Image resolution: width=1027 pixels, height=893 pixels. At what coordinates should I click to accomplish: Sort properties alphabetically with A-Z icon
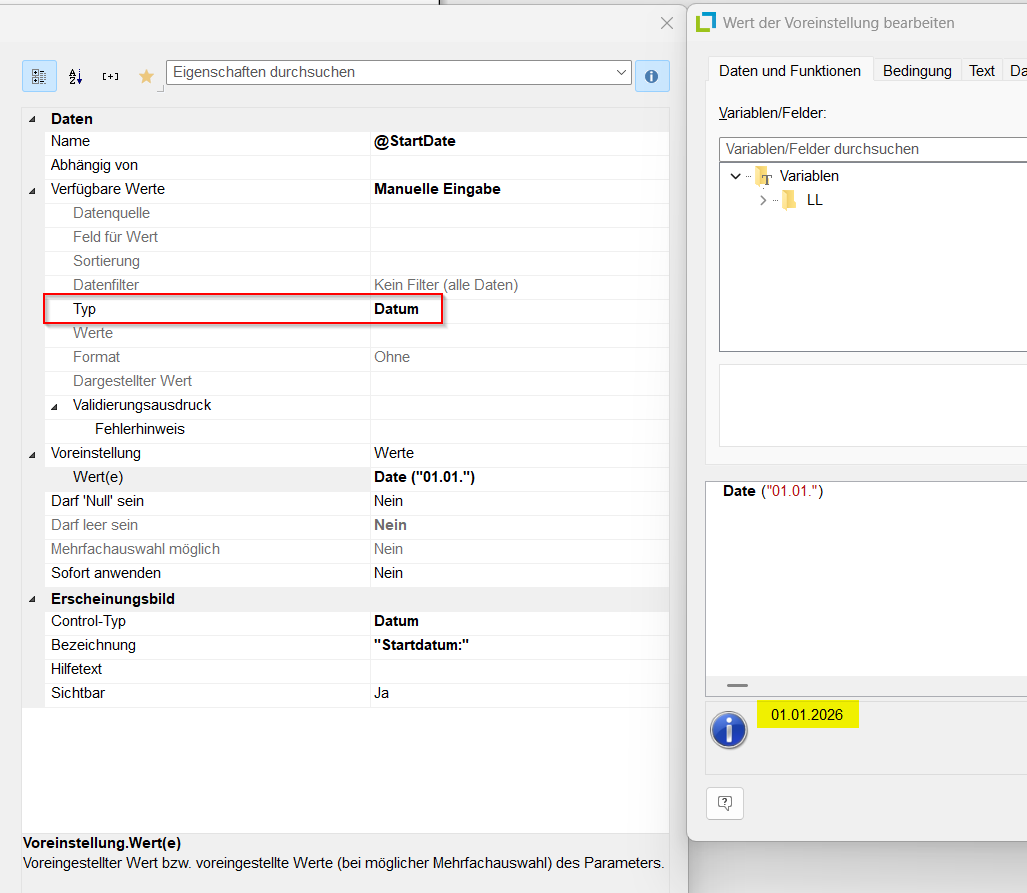[75, 76]
